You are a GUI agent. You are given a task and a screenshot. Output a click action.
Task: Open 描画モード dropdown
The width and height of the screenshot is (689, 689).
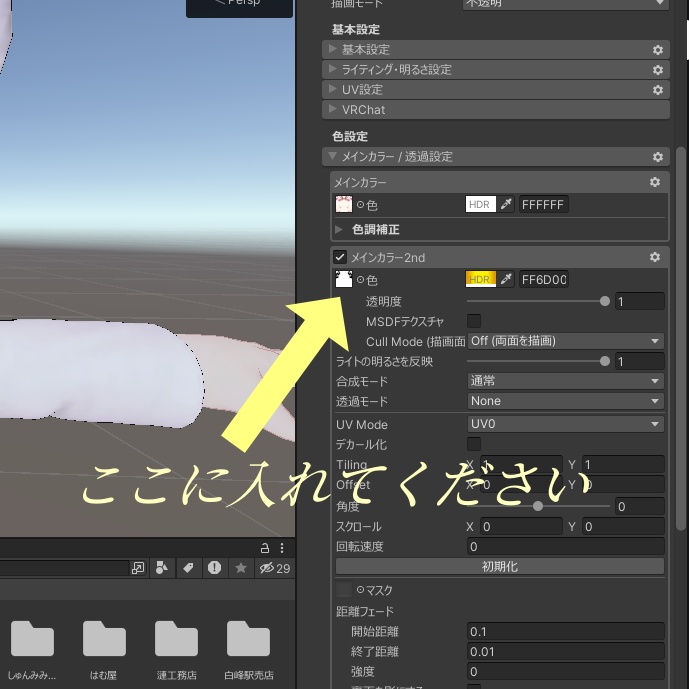coord(566,4)
